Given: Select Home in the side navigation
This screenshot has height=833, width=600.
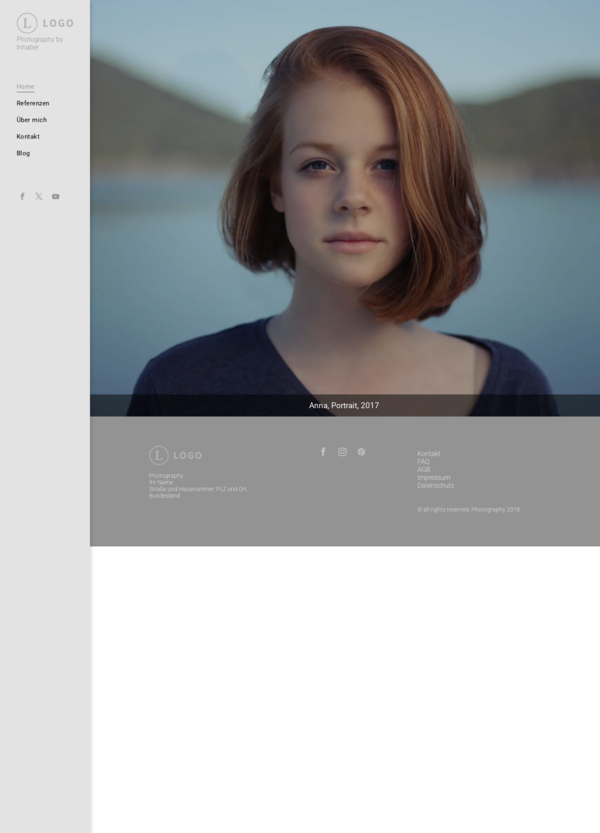Looking at the screenshot, I should coord(25,87).
